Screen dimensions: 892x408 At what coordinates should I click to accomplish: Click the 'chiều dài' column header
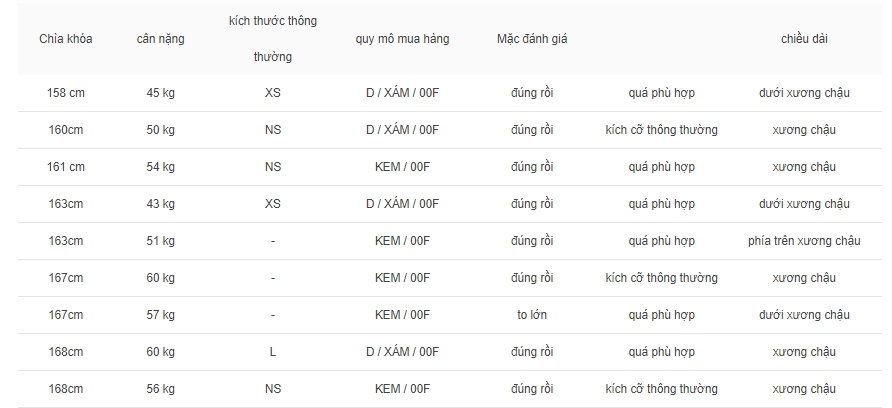(804, 39)
